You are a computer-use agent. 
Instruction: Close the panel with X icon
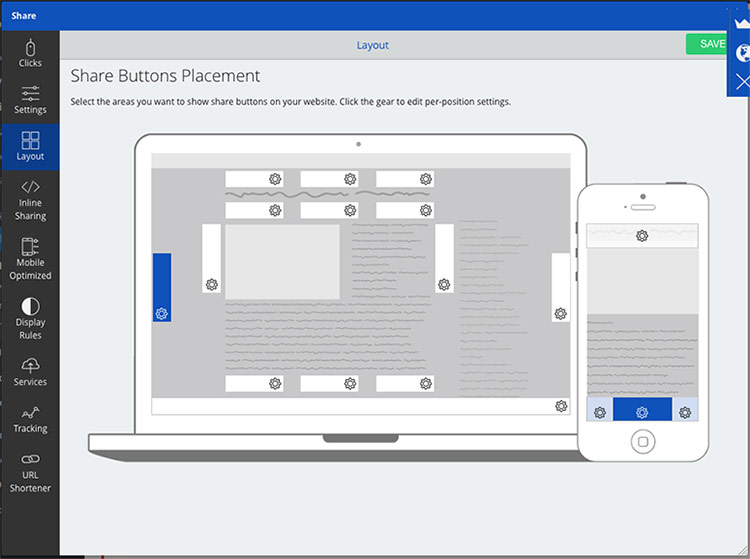[743, 81]
